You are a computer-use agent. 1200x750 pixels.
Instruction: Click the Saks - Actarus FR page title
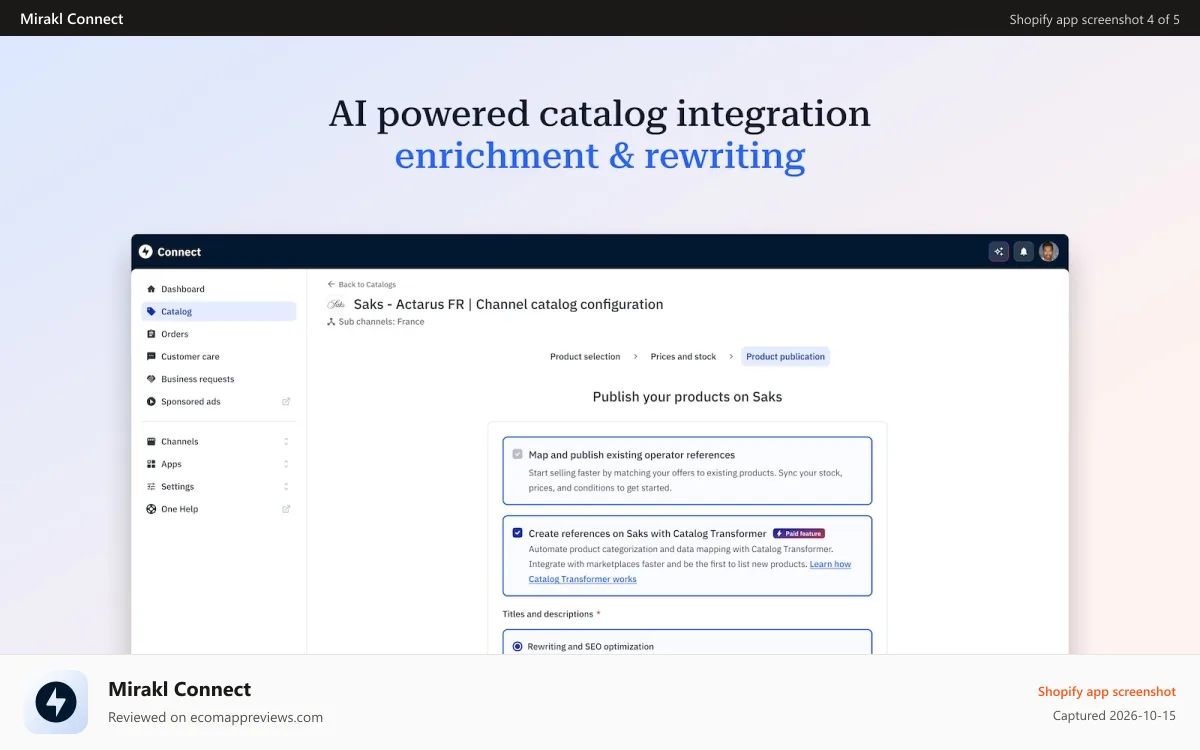tap(508, 304)
